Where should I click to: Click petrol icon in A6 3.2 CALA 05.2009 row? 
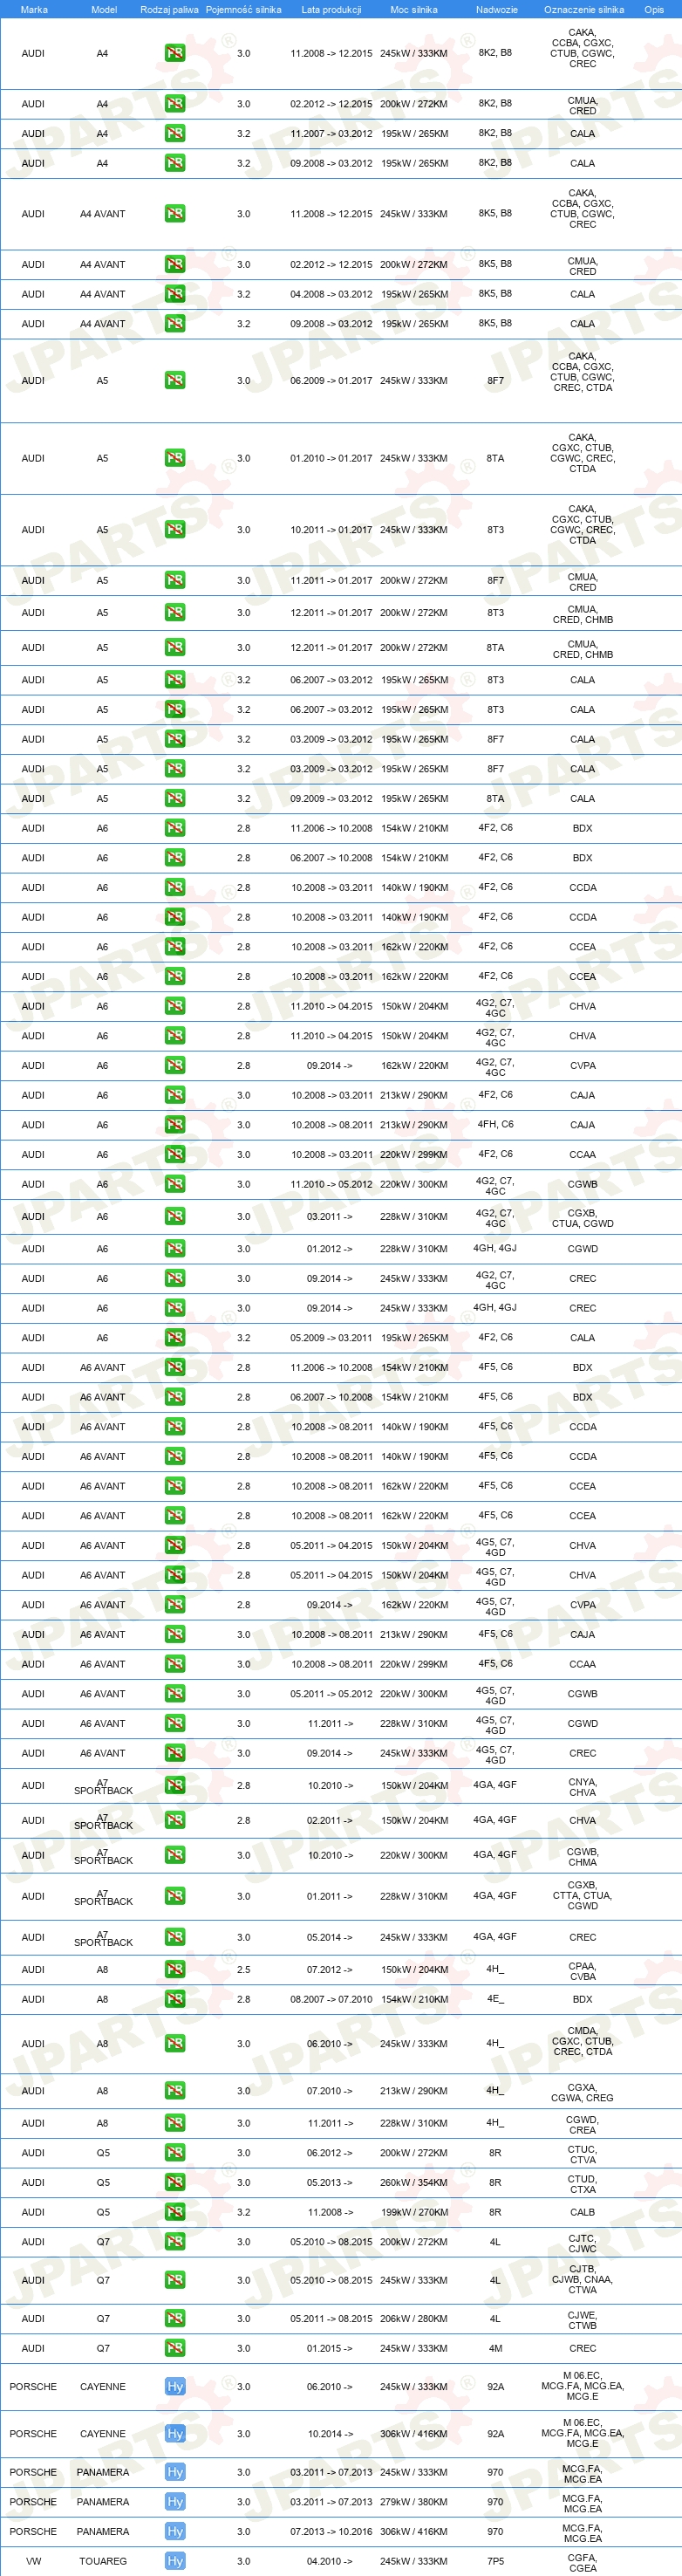pos(175,1338)
